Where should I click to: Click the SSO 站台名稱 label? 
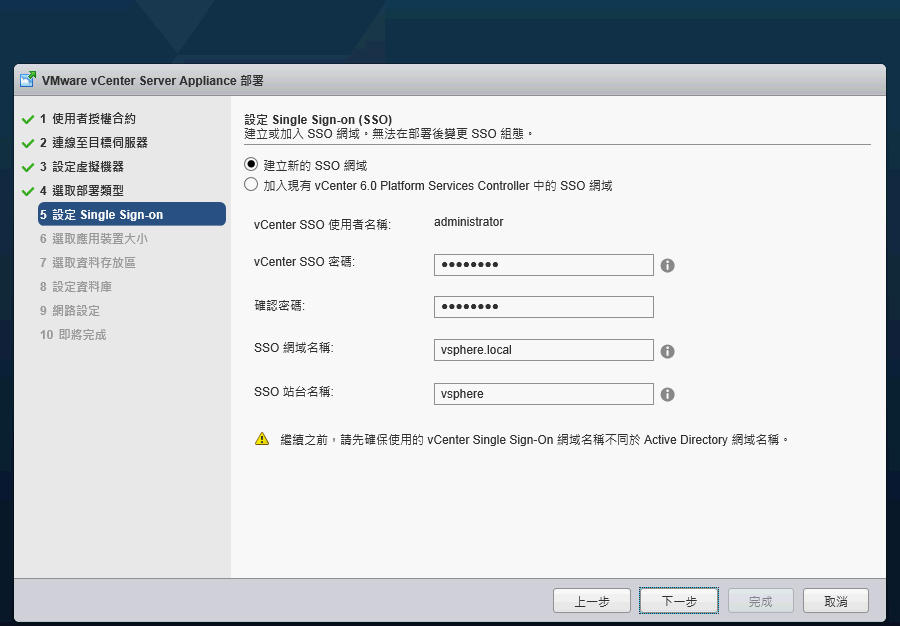[293, 392]
